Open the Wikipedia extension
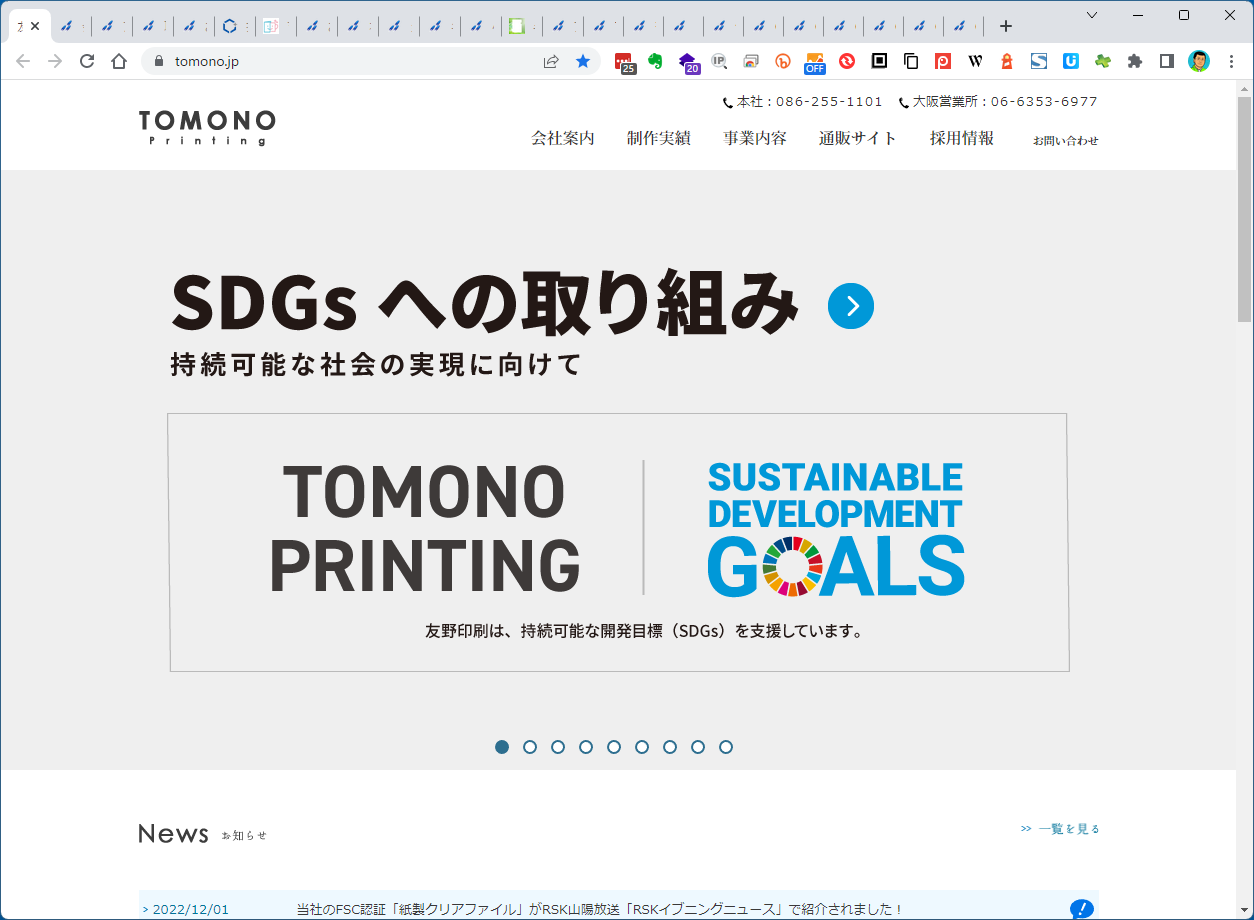Viewport: 1254px width, 920px height. pyautogui.click(x=974, y=61)
